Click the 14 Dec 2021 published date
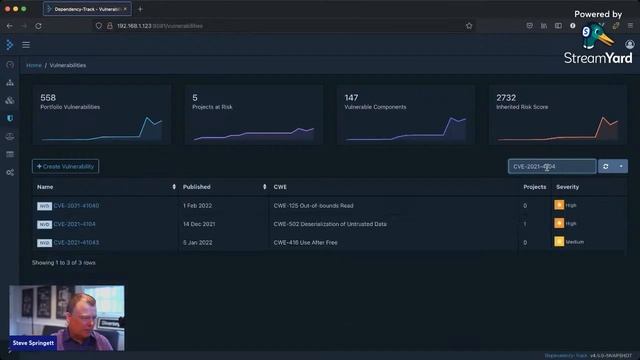The width and height of the screenshot is (640, 360). (x=199, y=224)
